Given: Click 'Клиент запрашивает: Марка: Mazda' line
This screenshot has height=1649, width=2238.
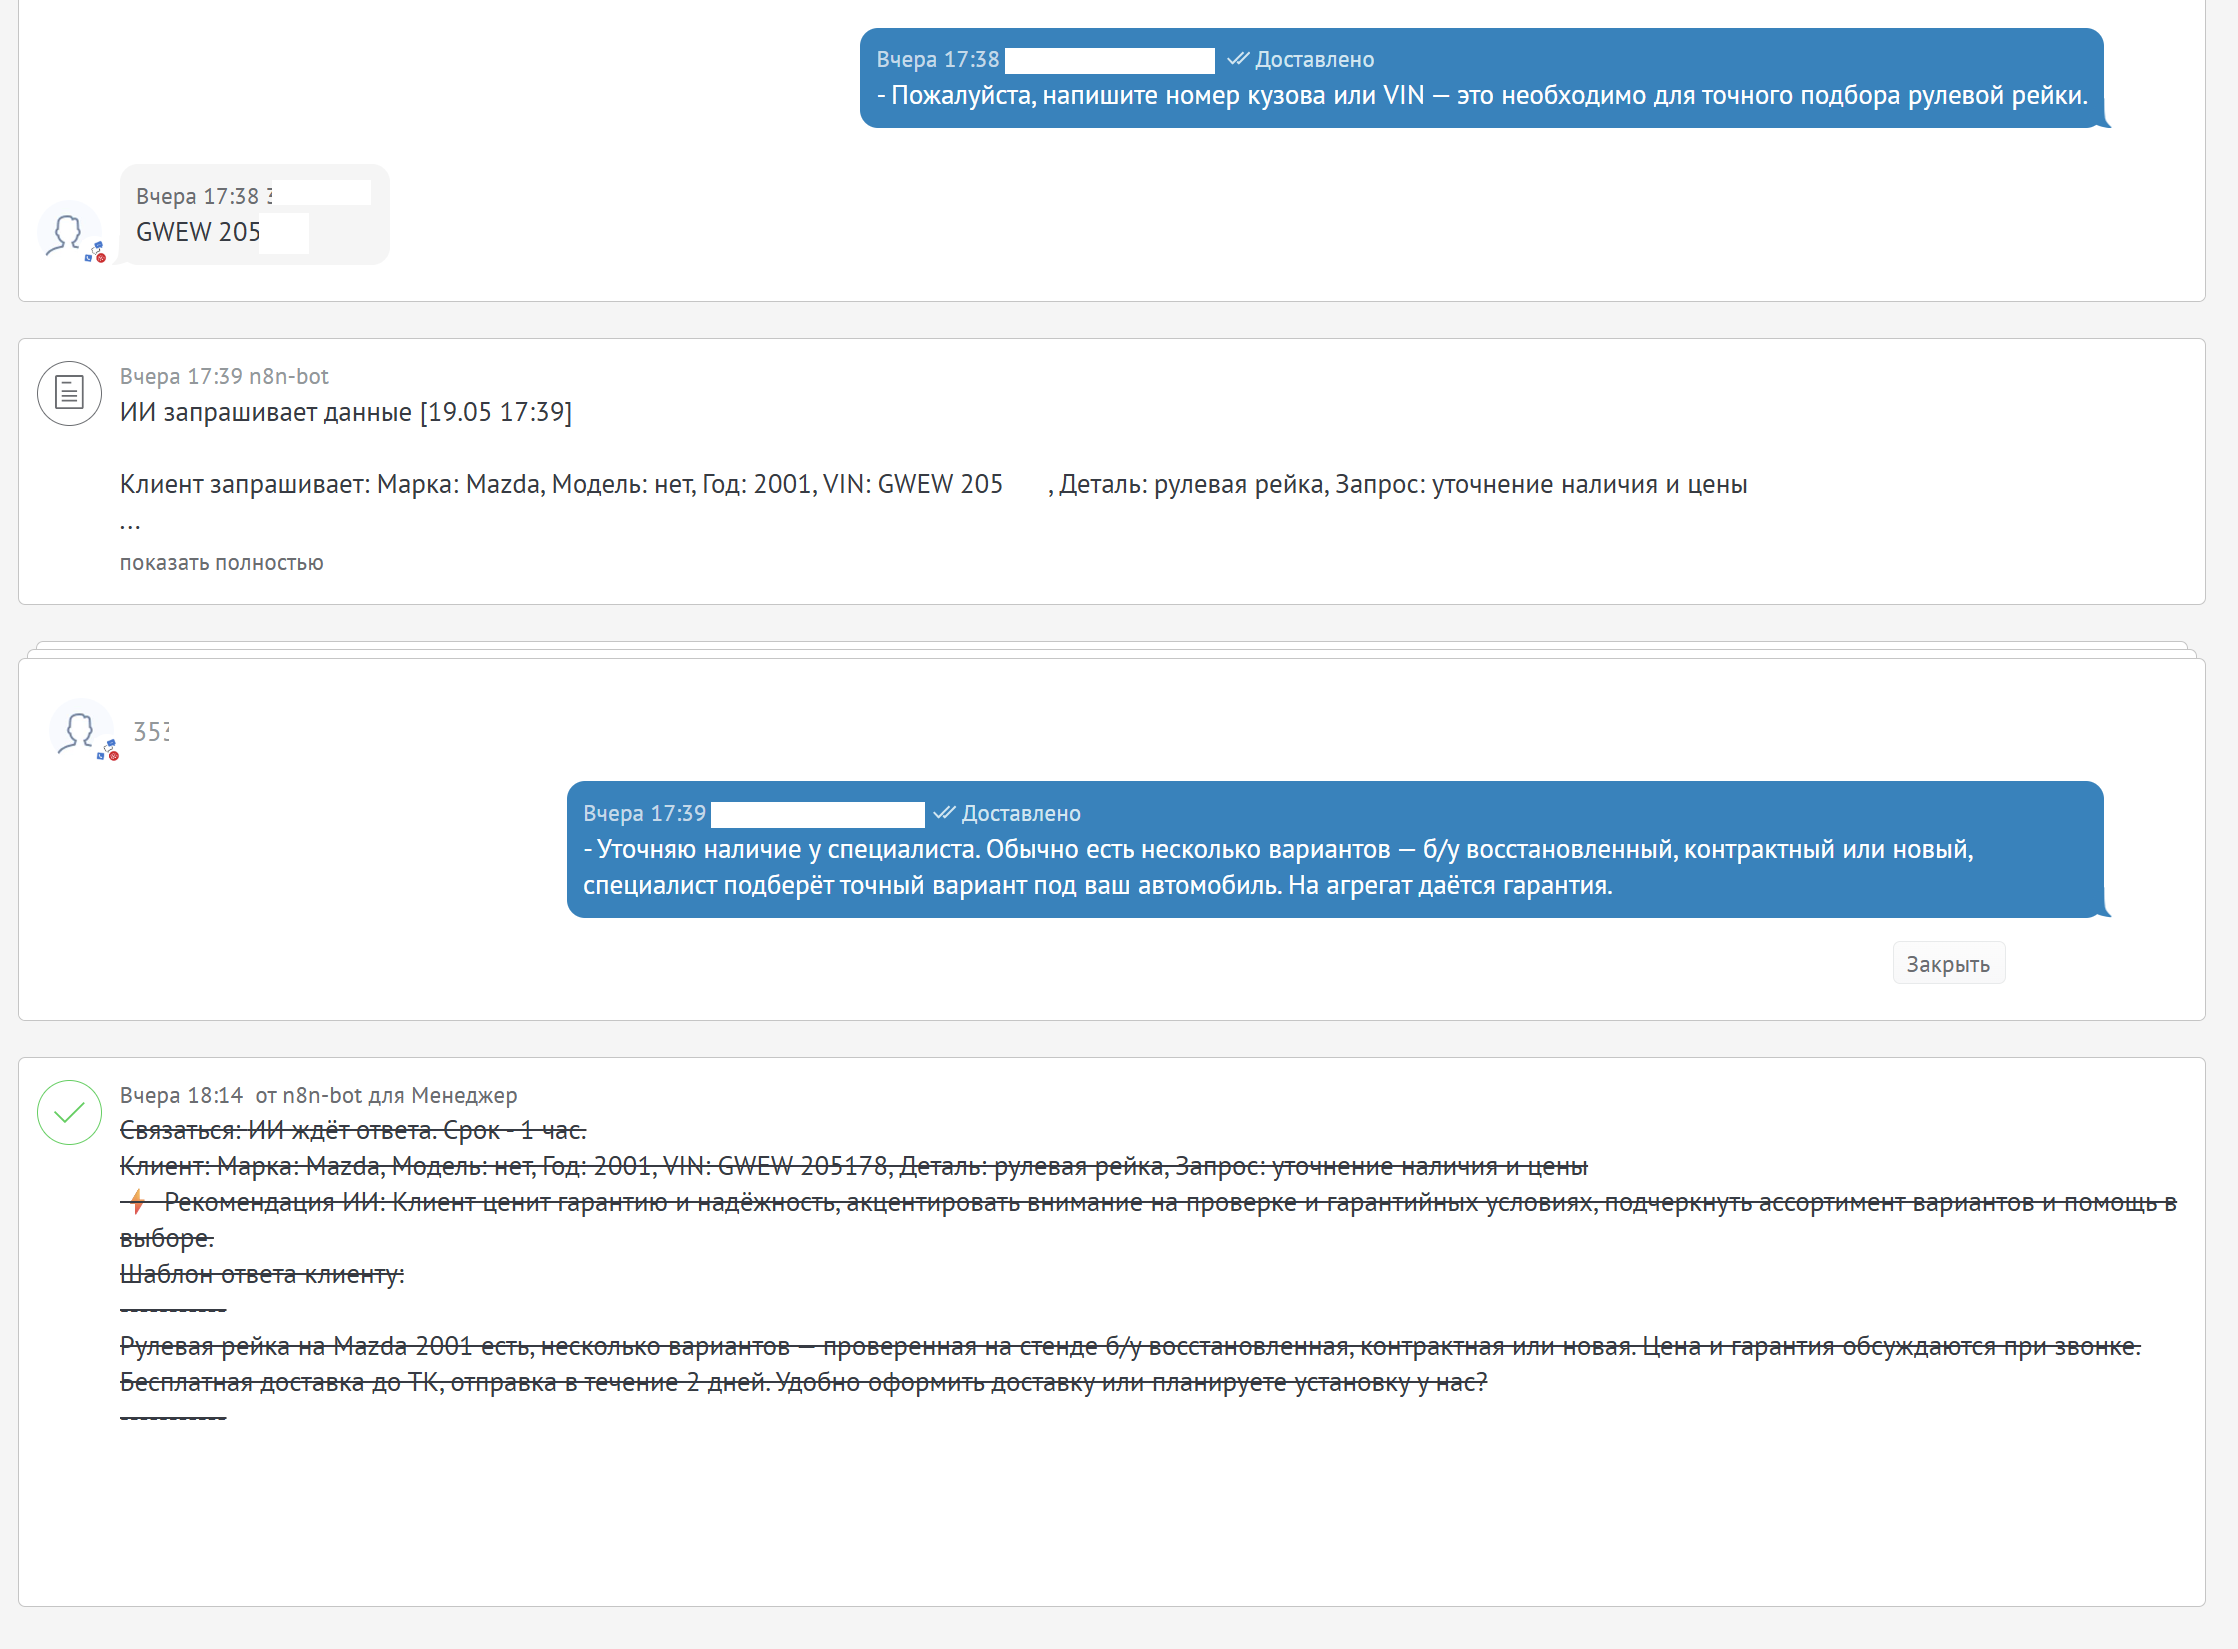Looking at the screenshot, I should (934, 484).
